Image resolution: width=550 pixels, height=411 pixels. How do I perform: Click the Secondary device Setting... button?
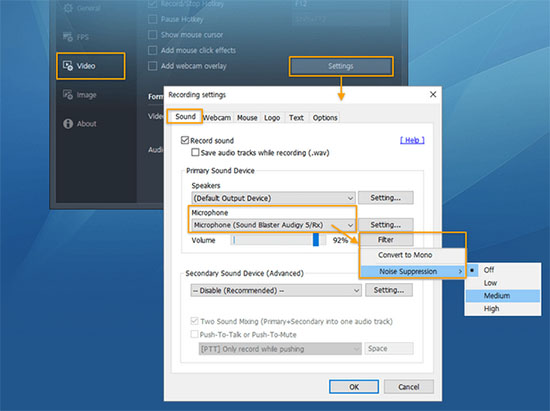pyautogui.click(x=389, y=290)
